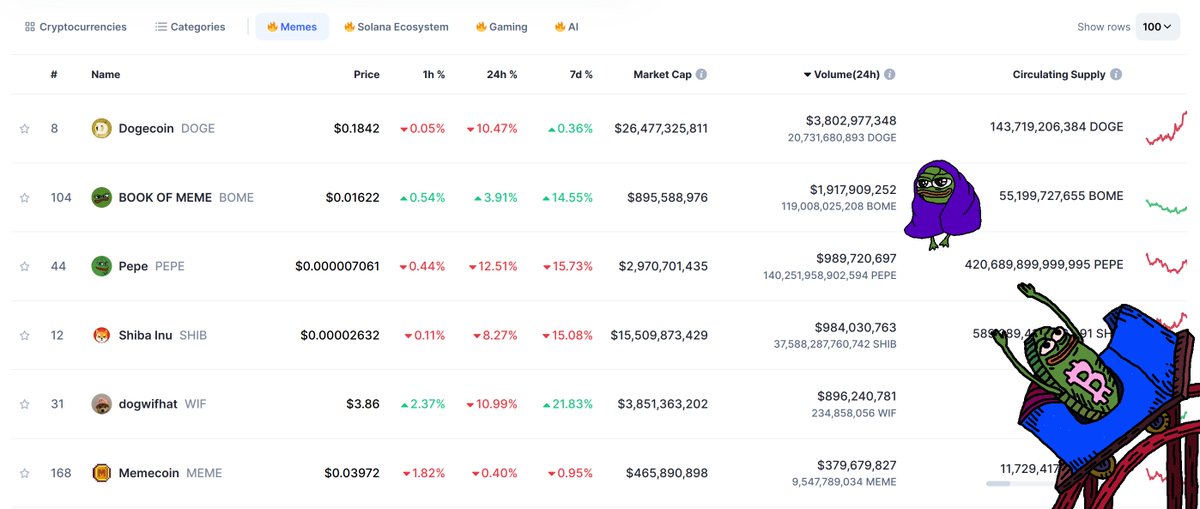Select the Memes filter tab
Image resolution: width=1200 pixels, height=509 pixels.
click(x=292, y=27)
